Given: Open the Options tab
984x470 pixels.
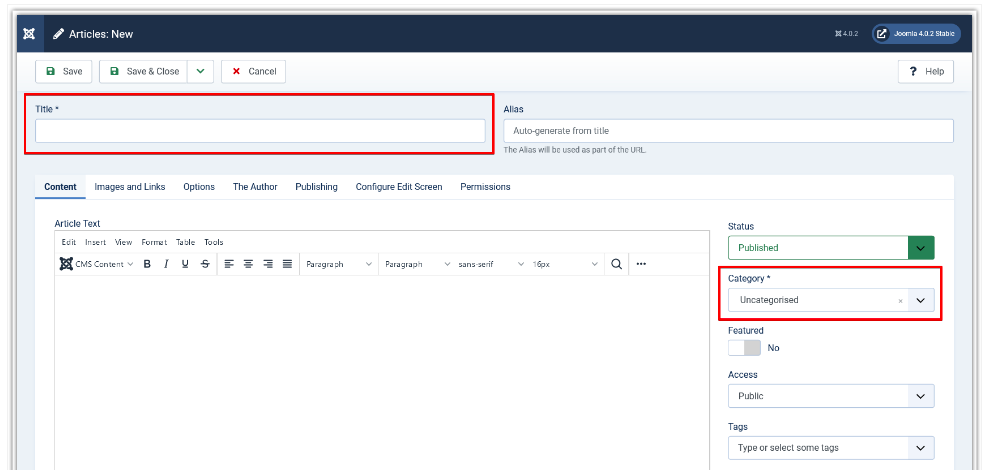Looking at the screenshot, I should click(199, 187).
